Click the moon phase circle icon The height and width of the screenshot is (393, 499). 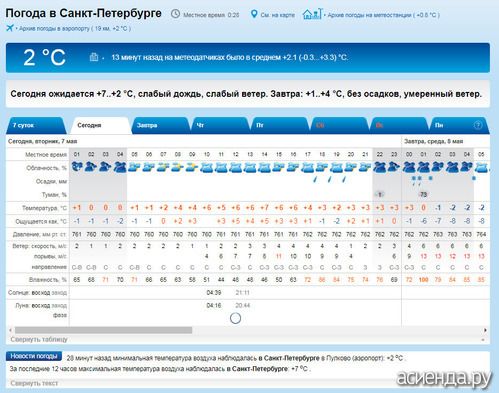tap(235, 318)
